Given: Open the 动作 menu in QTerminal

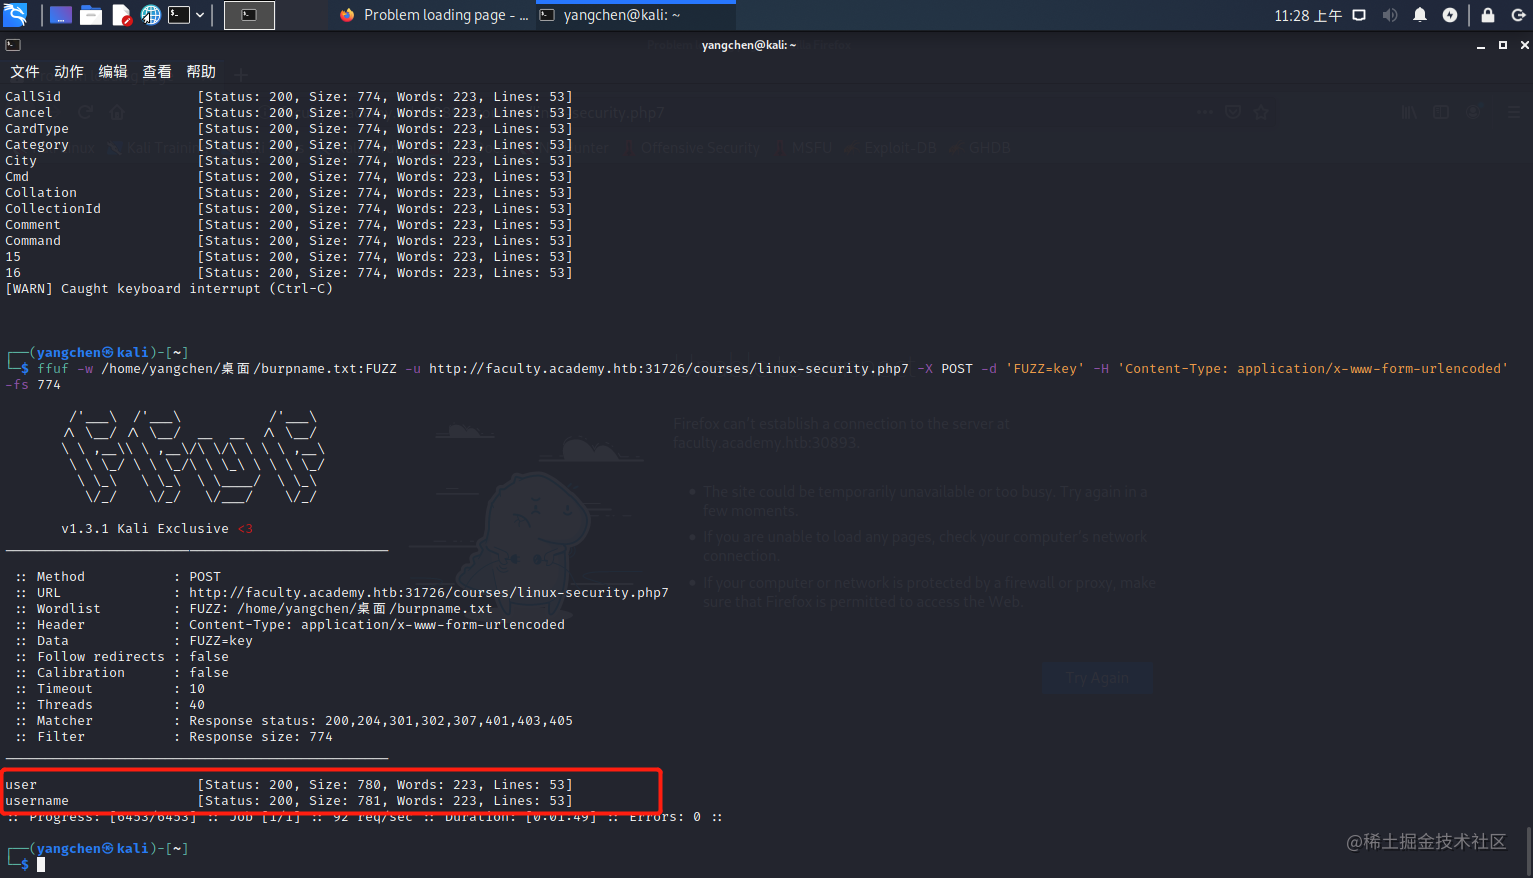Looking at the screenshot, I should point(68,71).
